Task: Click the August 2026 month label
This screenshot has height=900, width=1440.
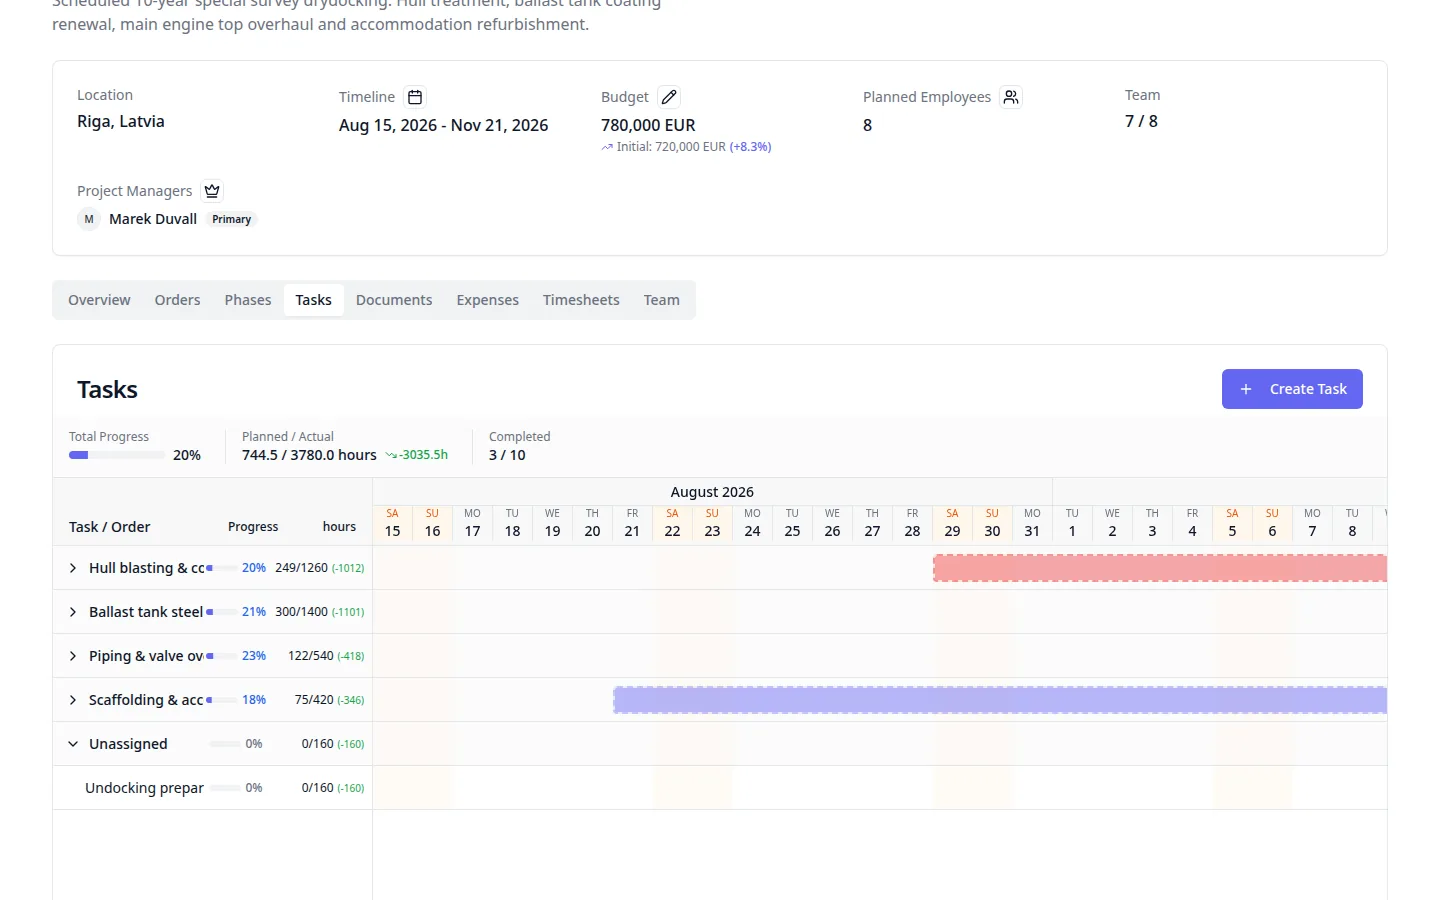Action: [x=712, y=492]
